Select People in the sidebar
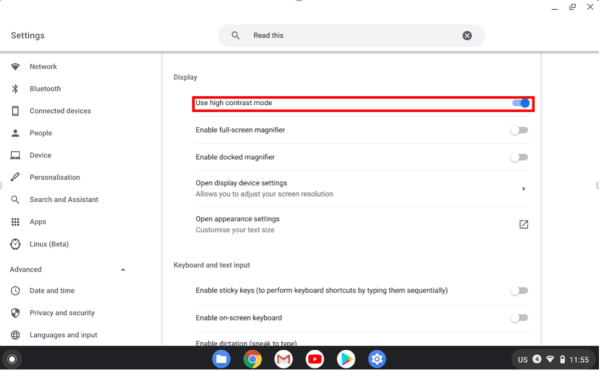 41,133
